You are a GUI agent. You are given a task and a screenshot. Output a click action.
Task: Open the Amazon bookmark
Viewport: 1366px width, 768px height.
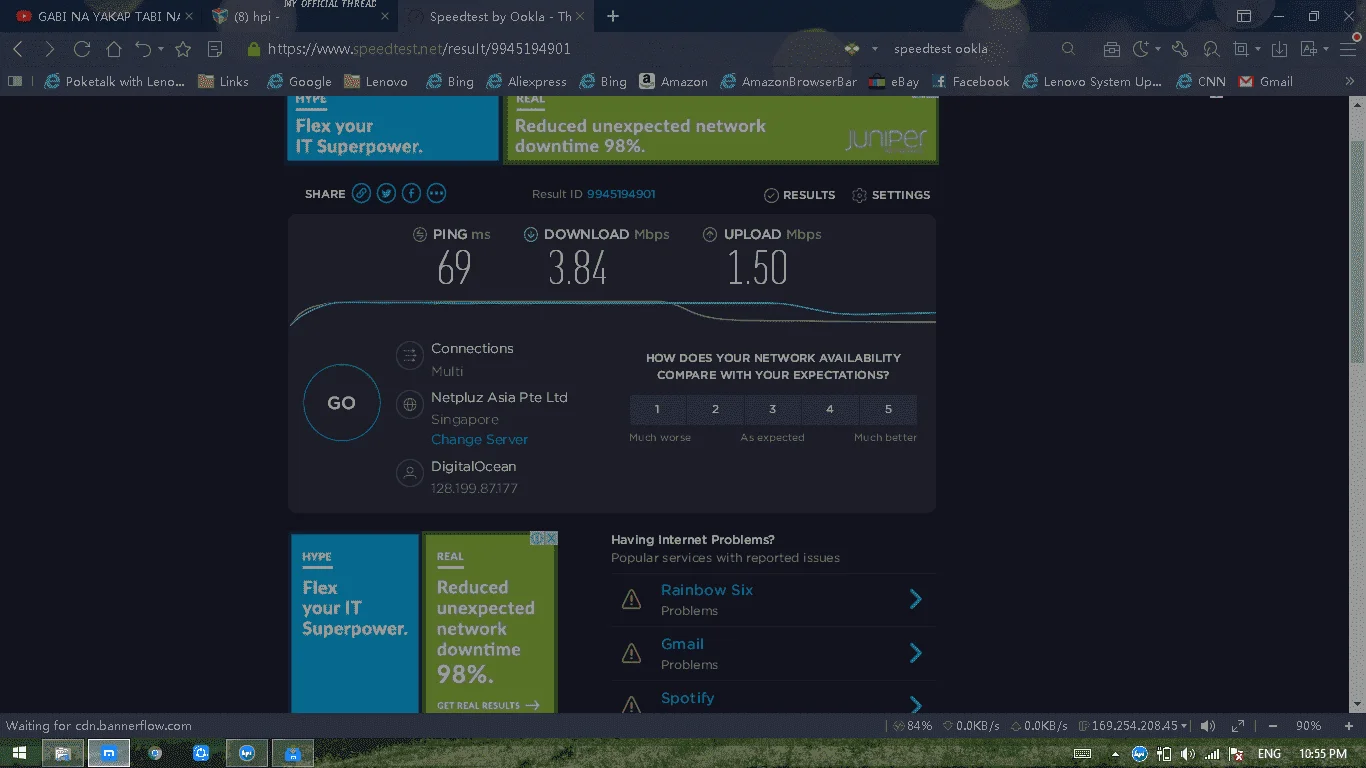pos(674,82)
